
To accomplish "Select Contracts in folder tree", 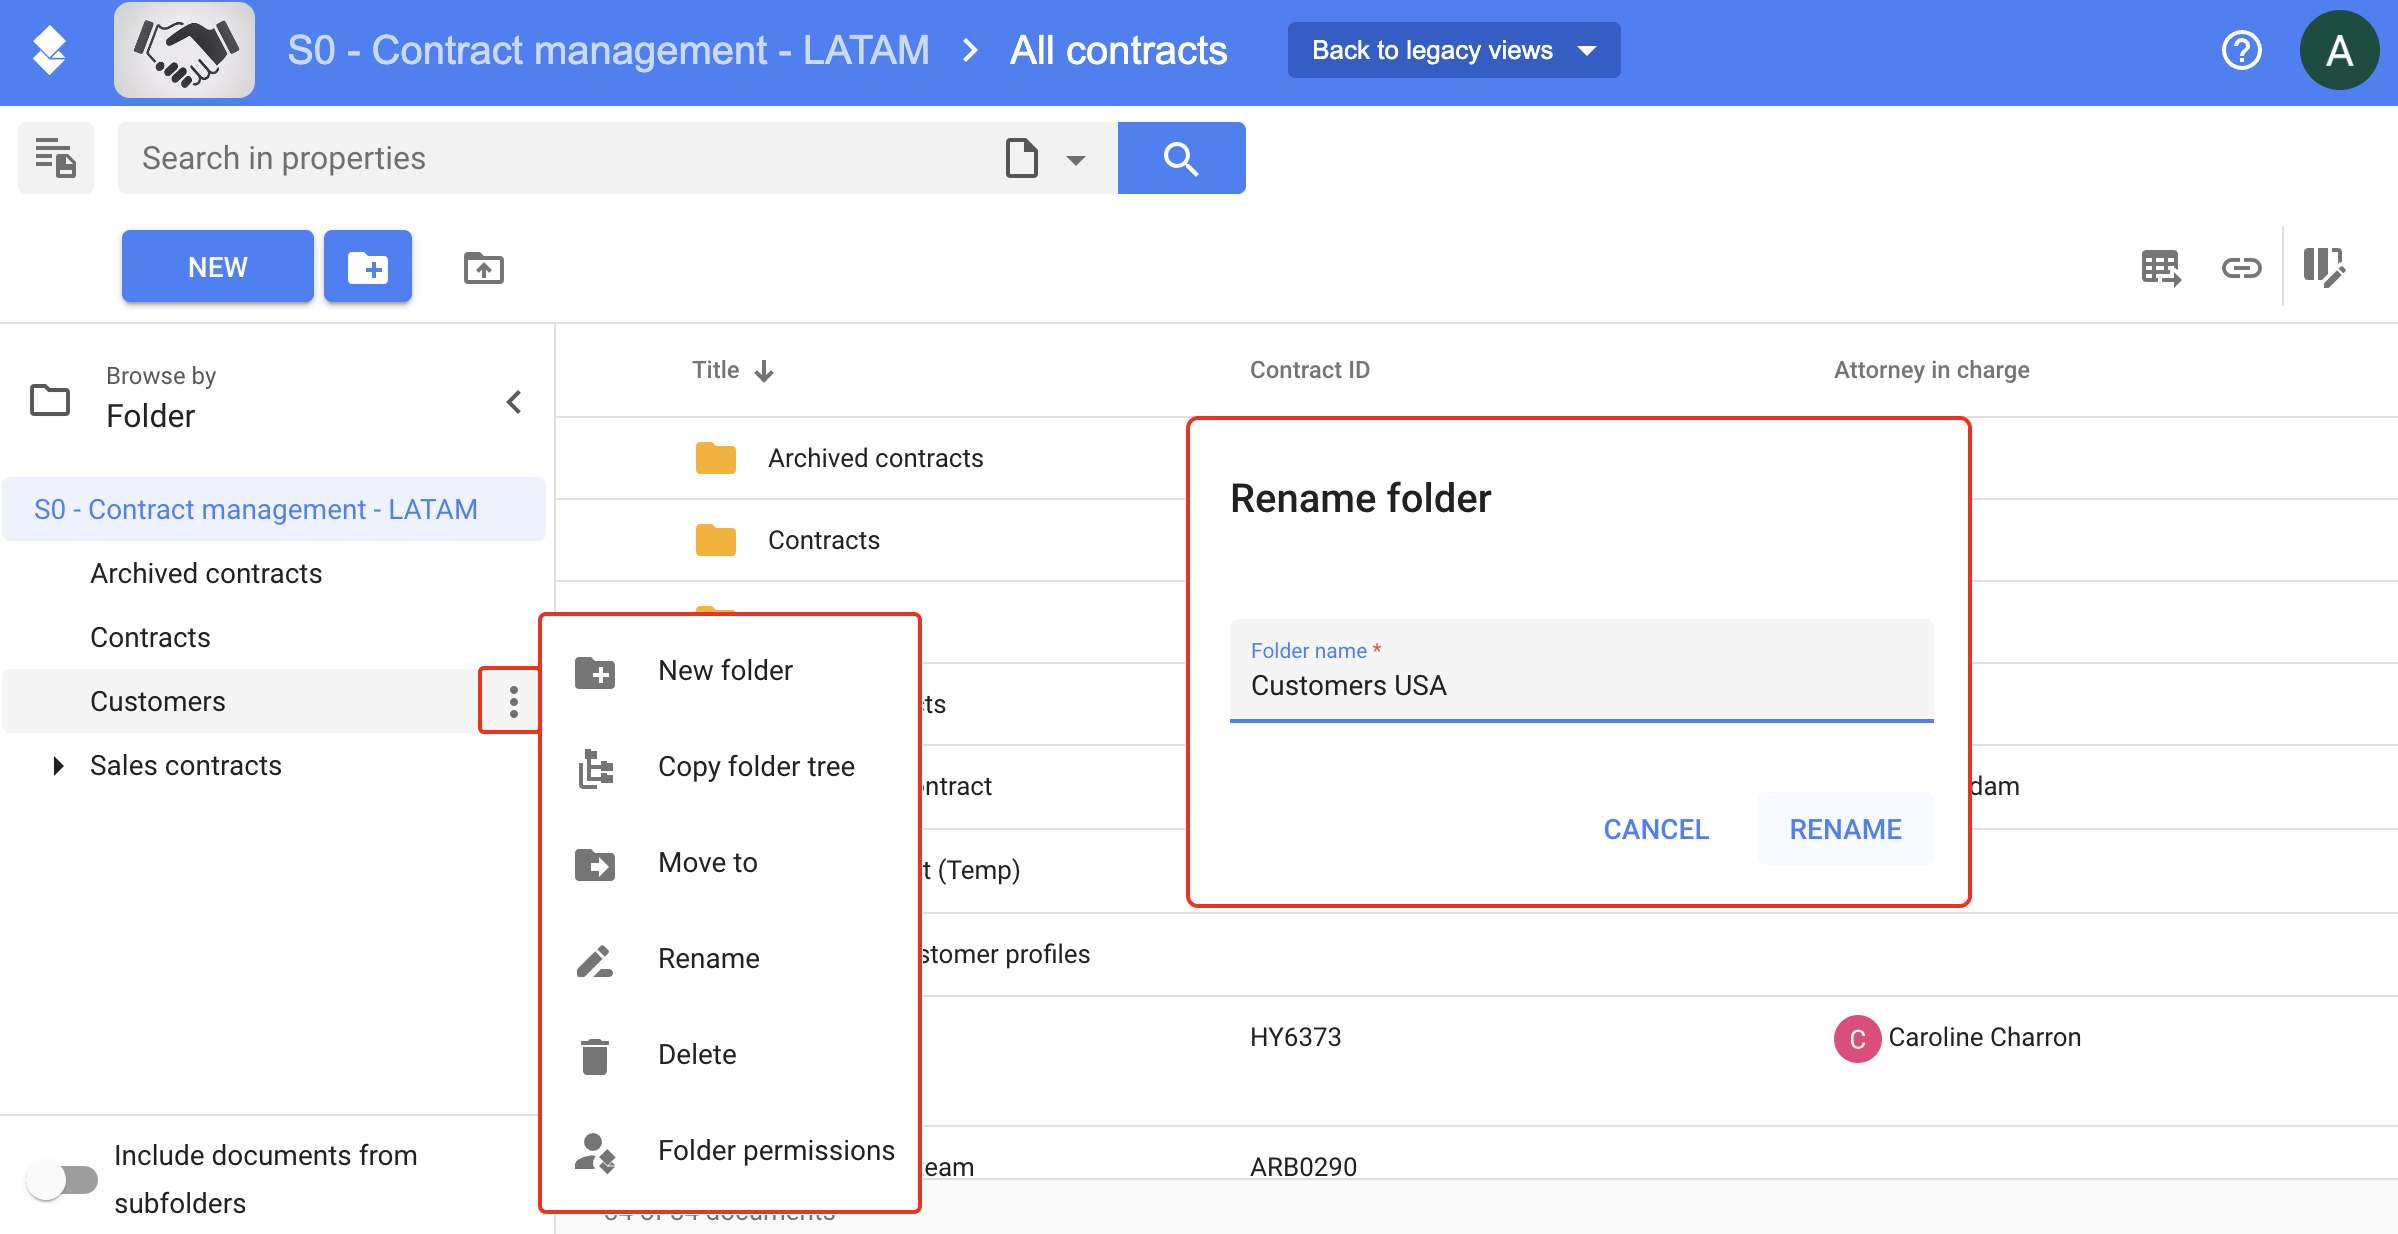I will (150, 638).
